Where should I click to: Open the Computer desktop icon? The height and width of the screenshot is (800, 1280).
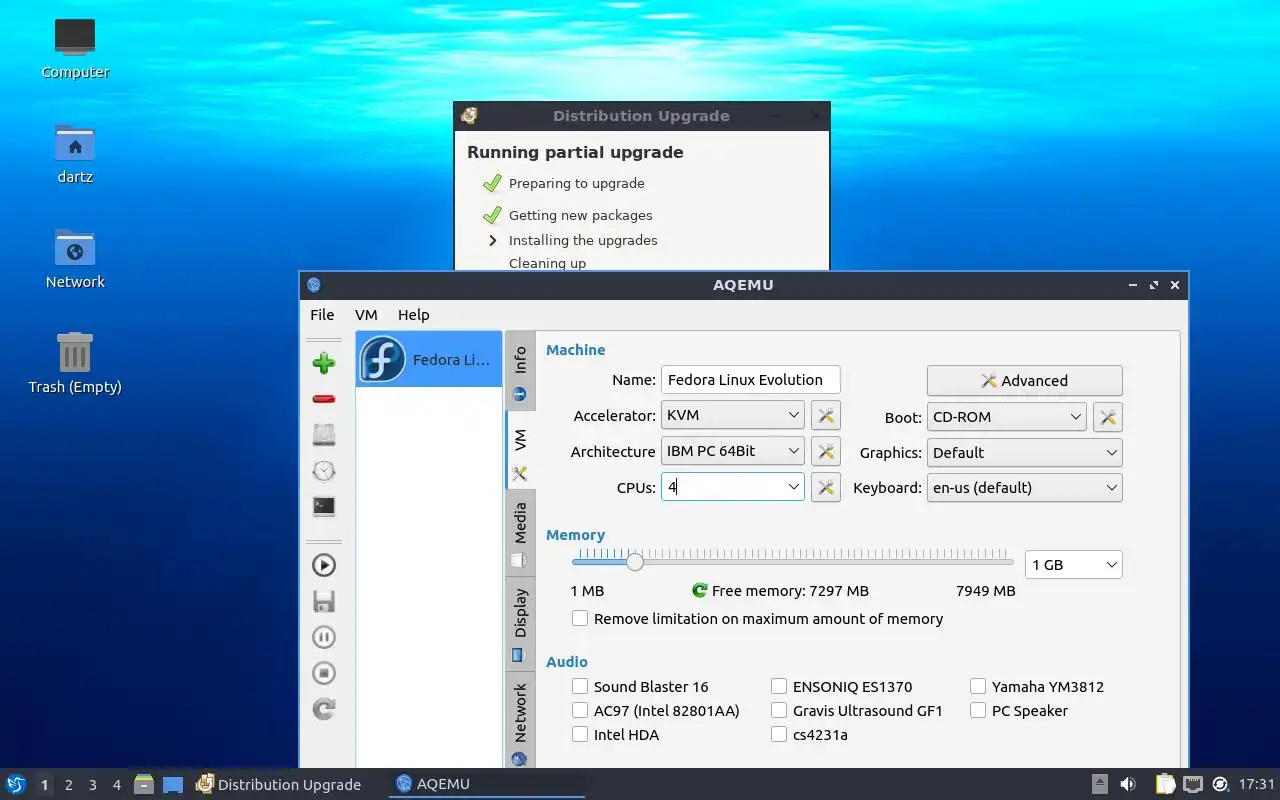(75, 48)
